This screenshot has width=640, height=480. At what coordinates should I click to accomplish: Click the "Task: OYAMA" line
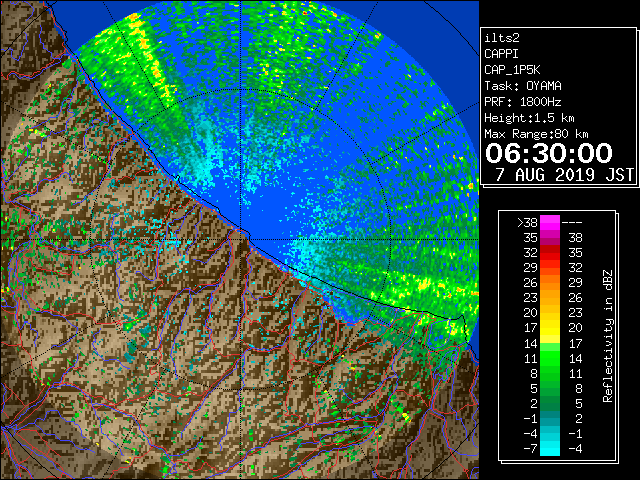pyautogui.click(x=523, y=86)
